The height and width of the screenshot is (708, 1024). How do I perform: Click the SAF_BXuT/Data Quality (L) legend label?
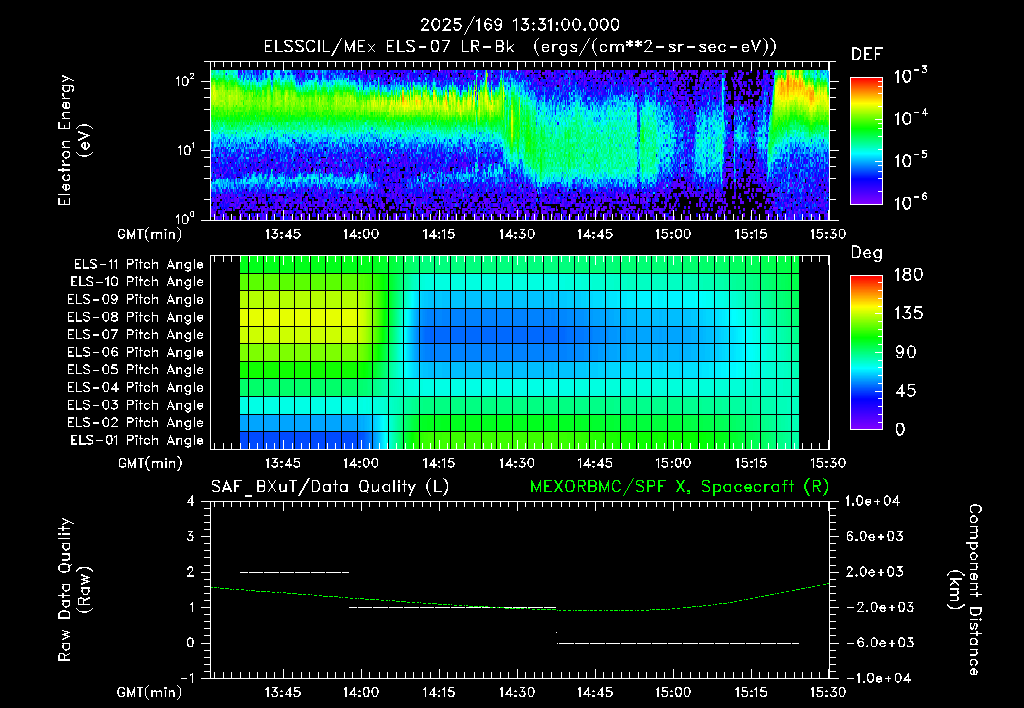click(330, 487)
